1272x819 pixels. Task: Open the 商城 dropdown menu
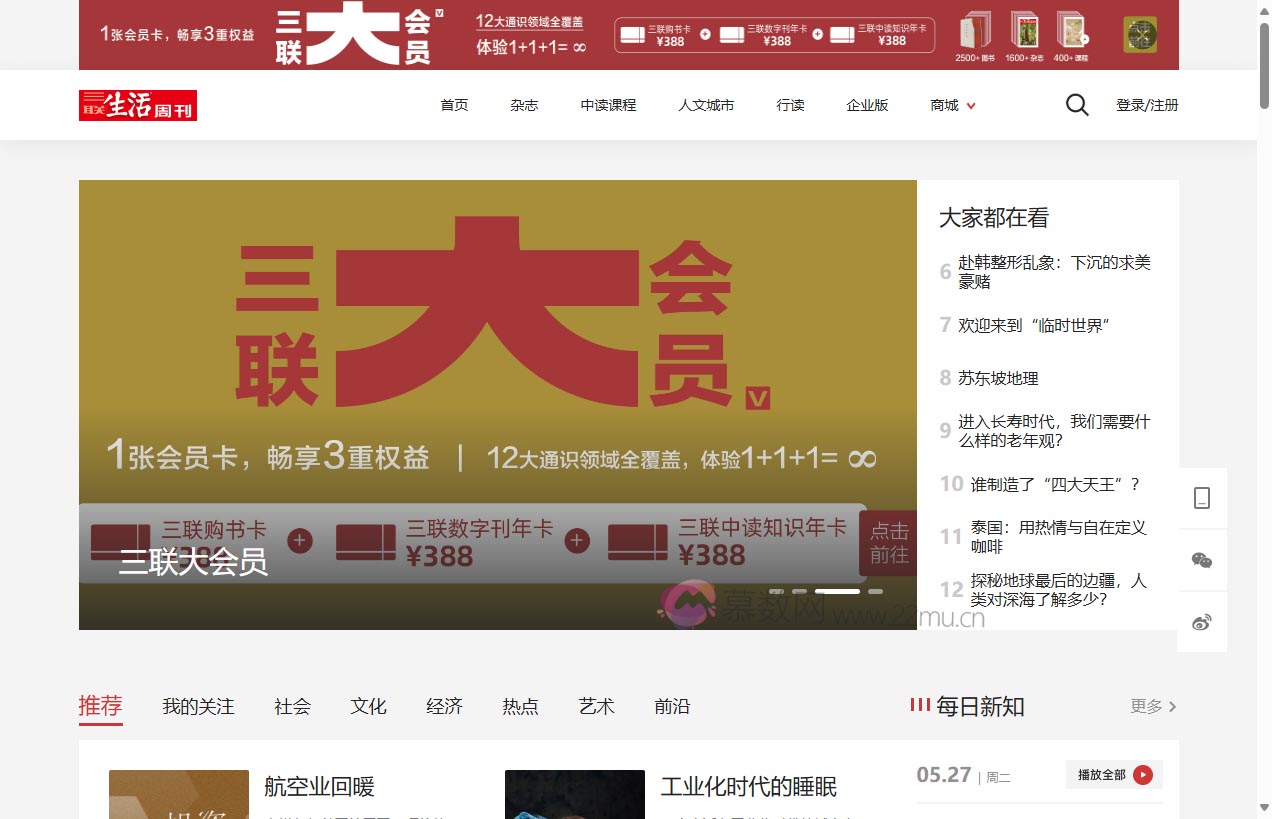coord(950,104)
